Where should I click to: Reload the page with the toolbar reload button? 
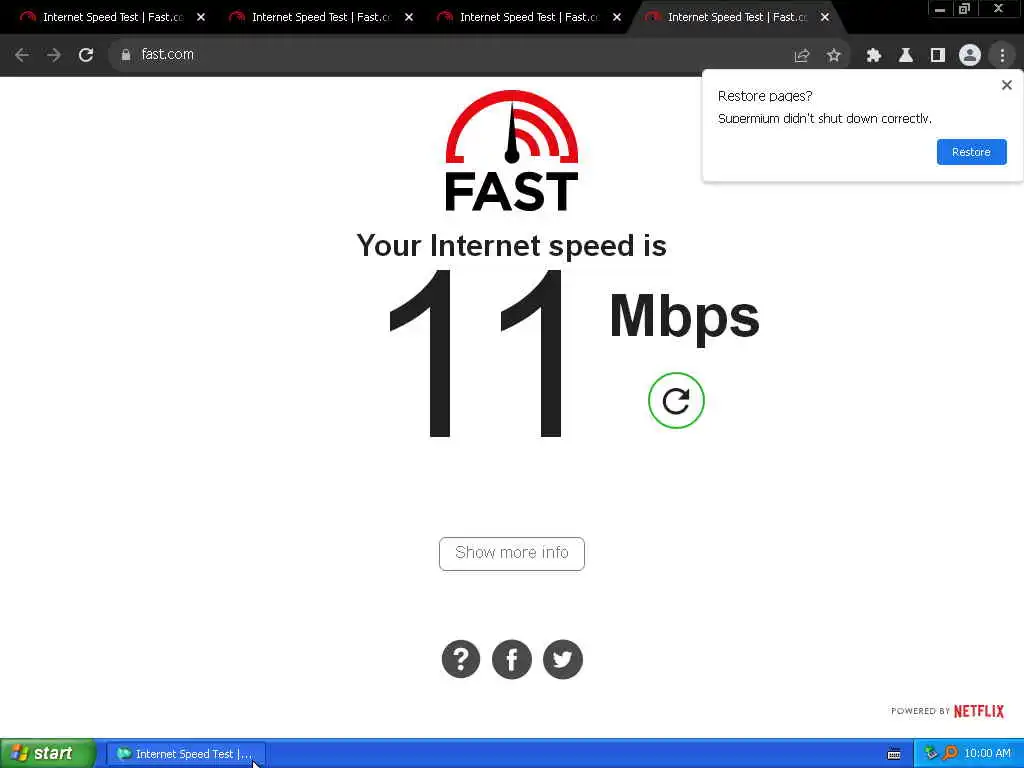[x=86, y=56]
